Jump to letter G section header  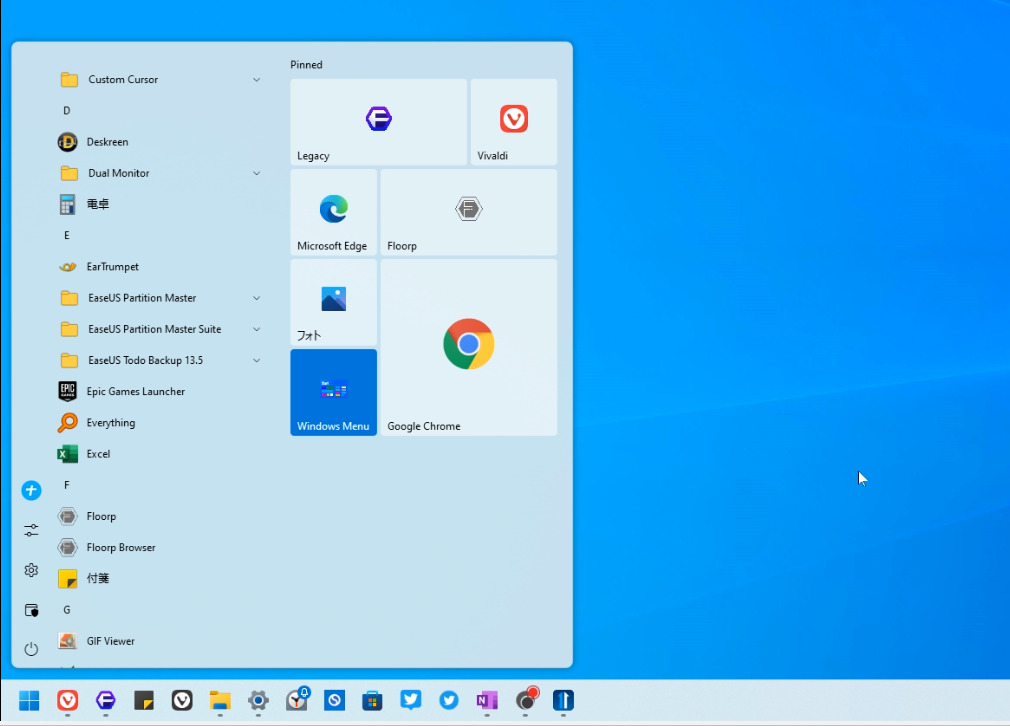pyautogui.click(x=66, y=610)
